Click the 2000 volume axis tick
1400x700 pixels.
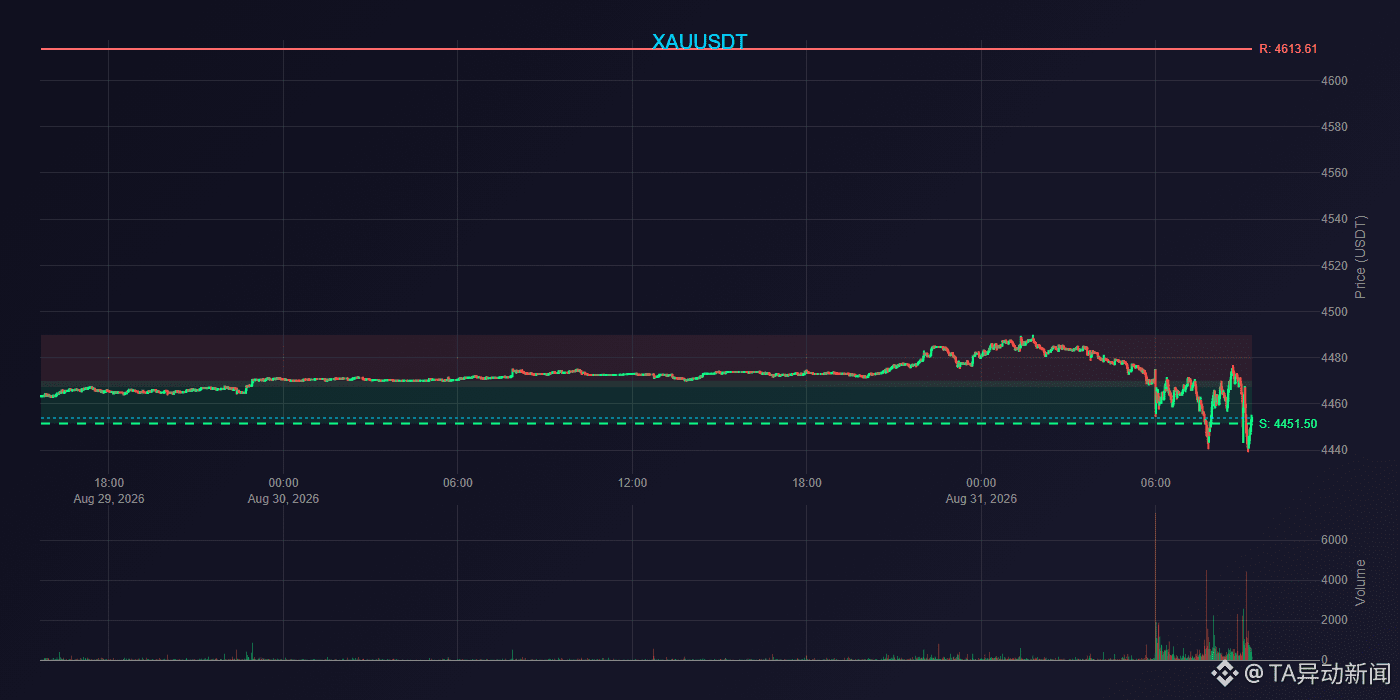[x=1333, y=620]
